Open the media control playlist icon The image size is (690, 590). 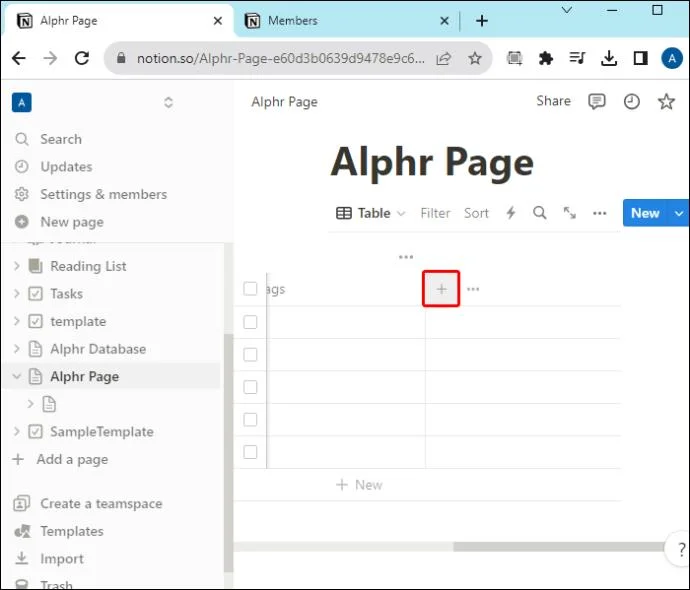[577, 58]
